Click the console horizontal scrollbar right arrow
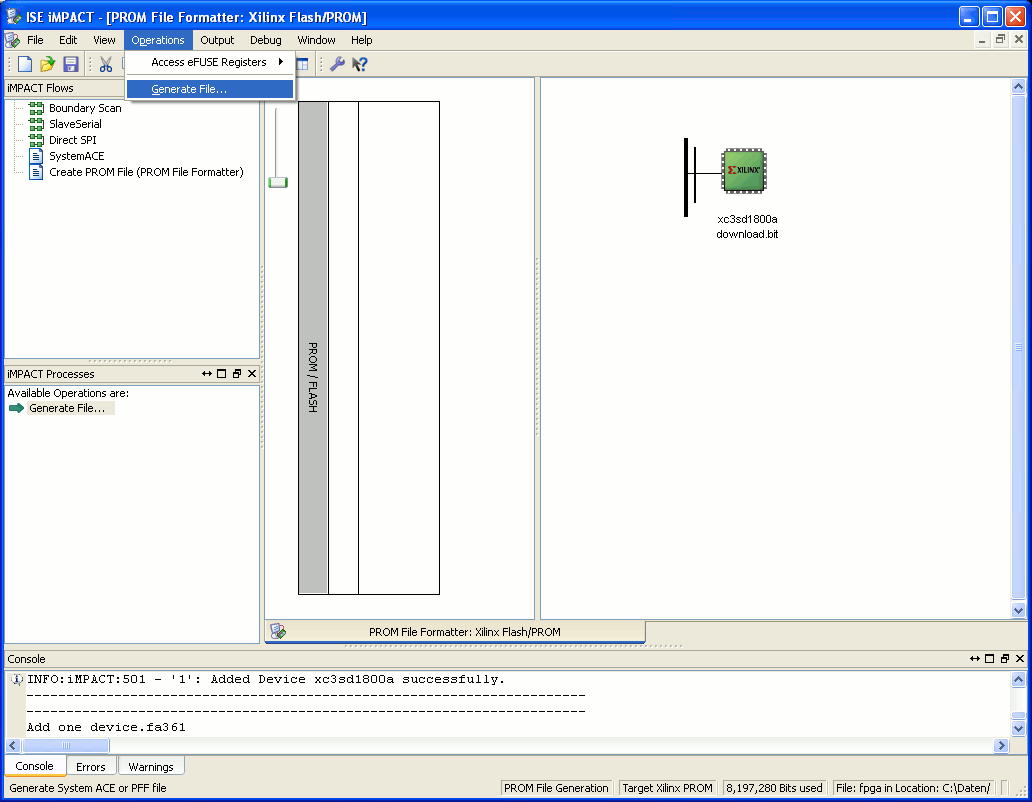 coord(1002,745)
